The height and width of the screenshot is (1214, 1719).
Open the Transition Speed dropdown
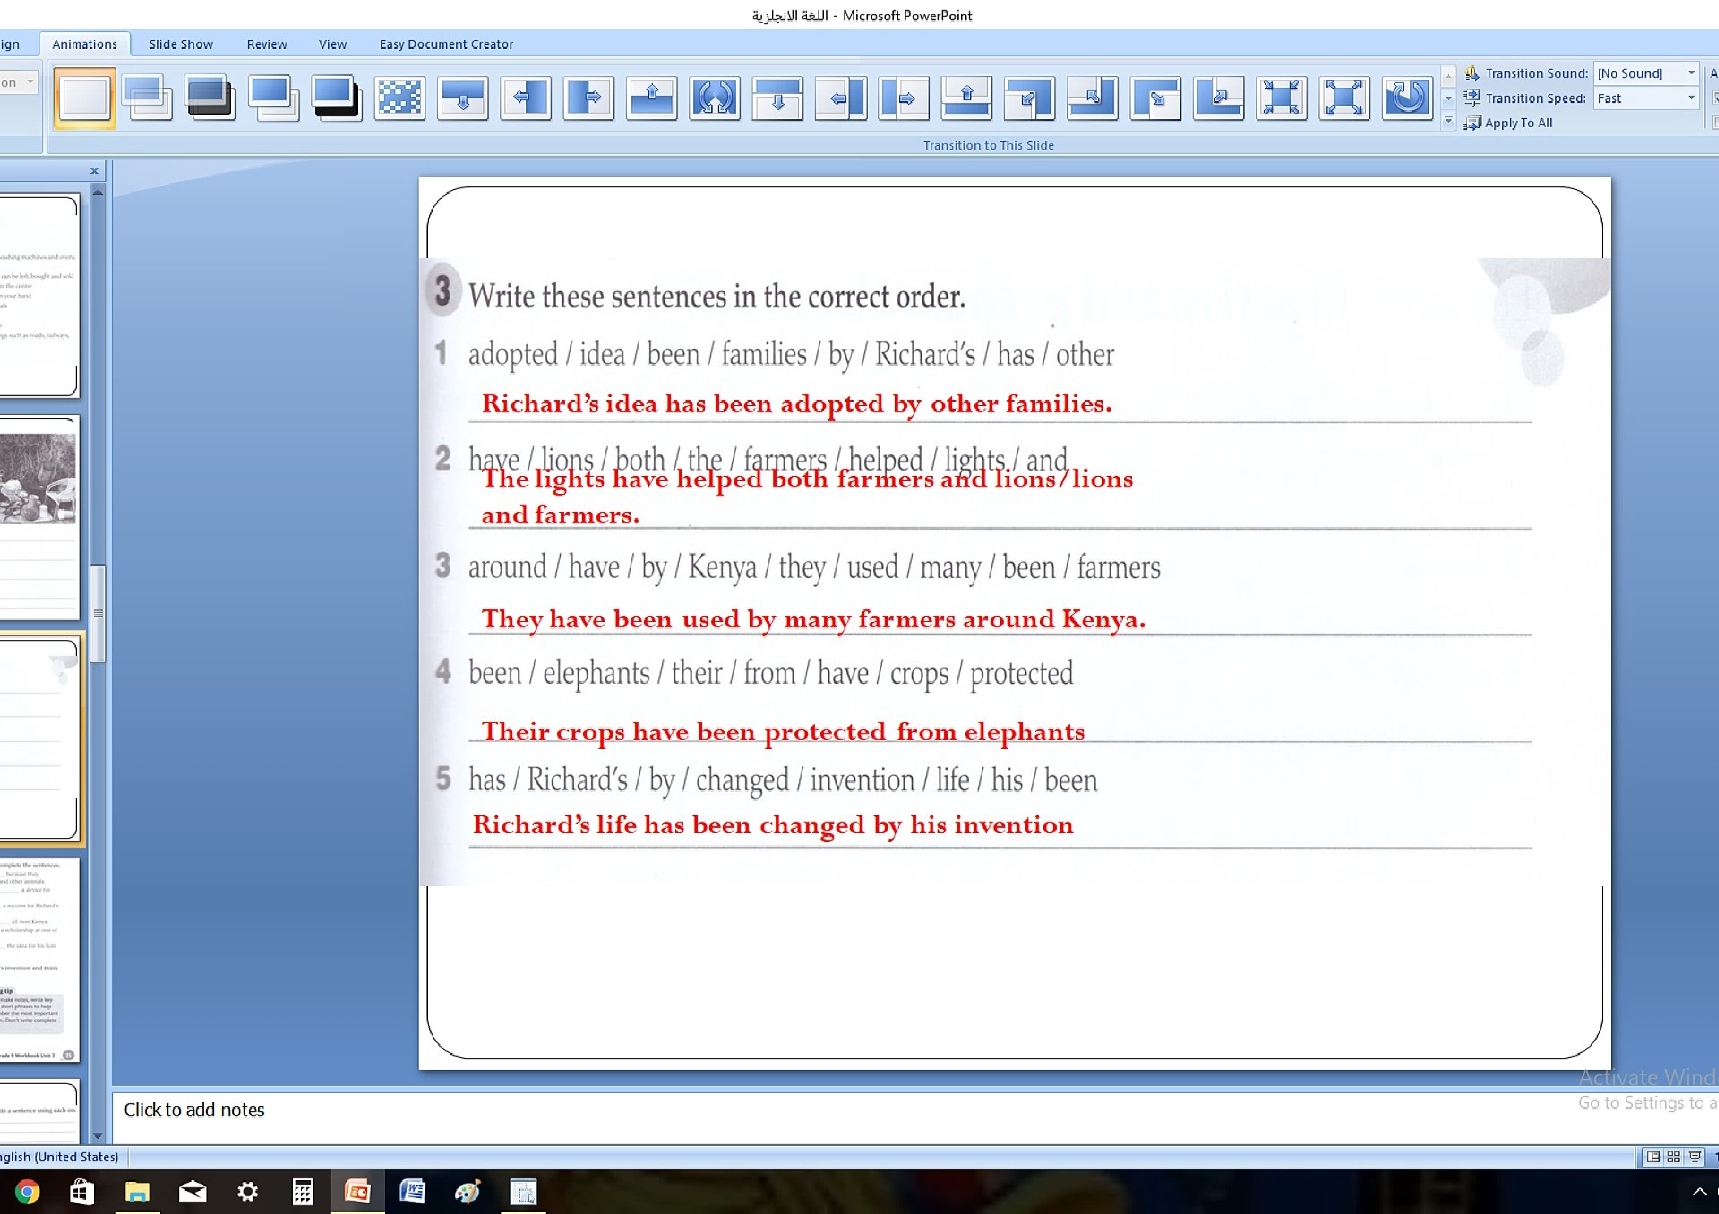1691,98
